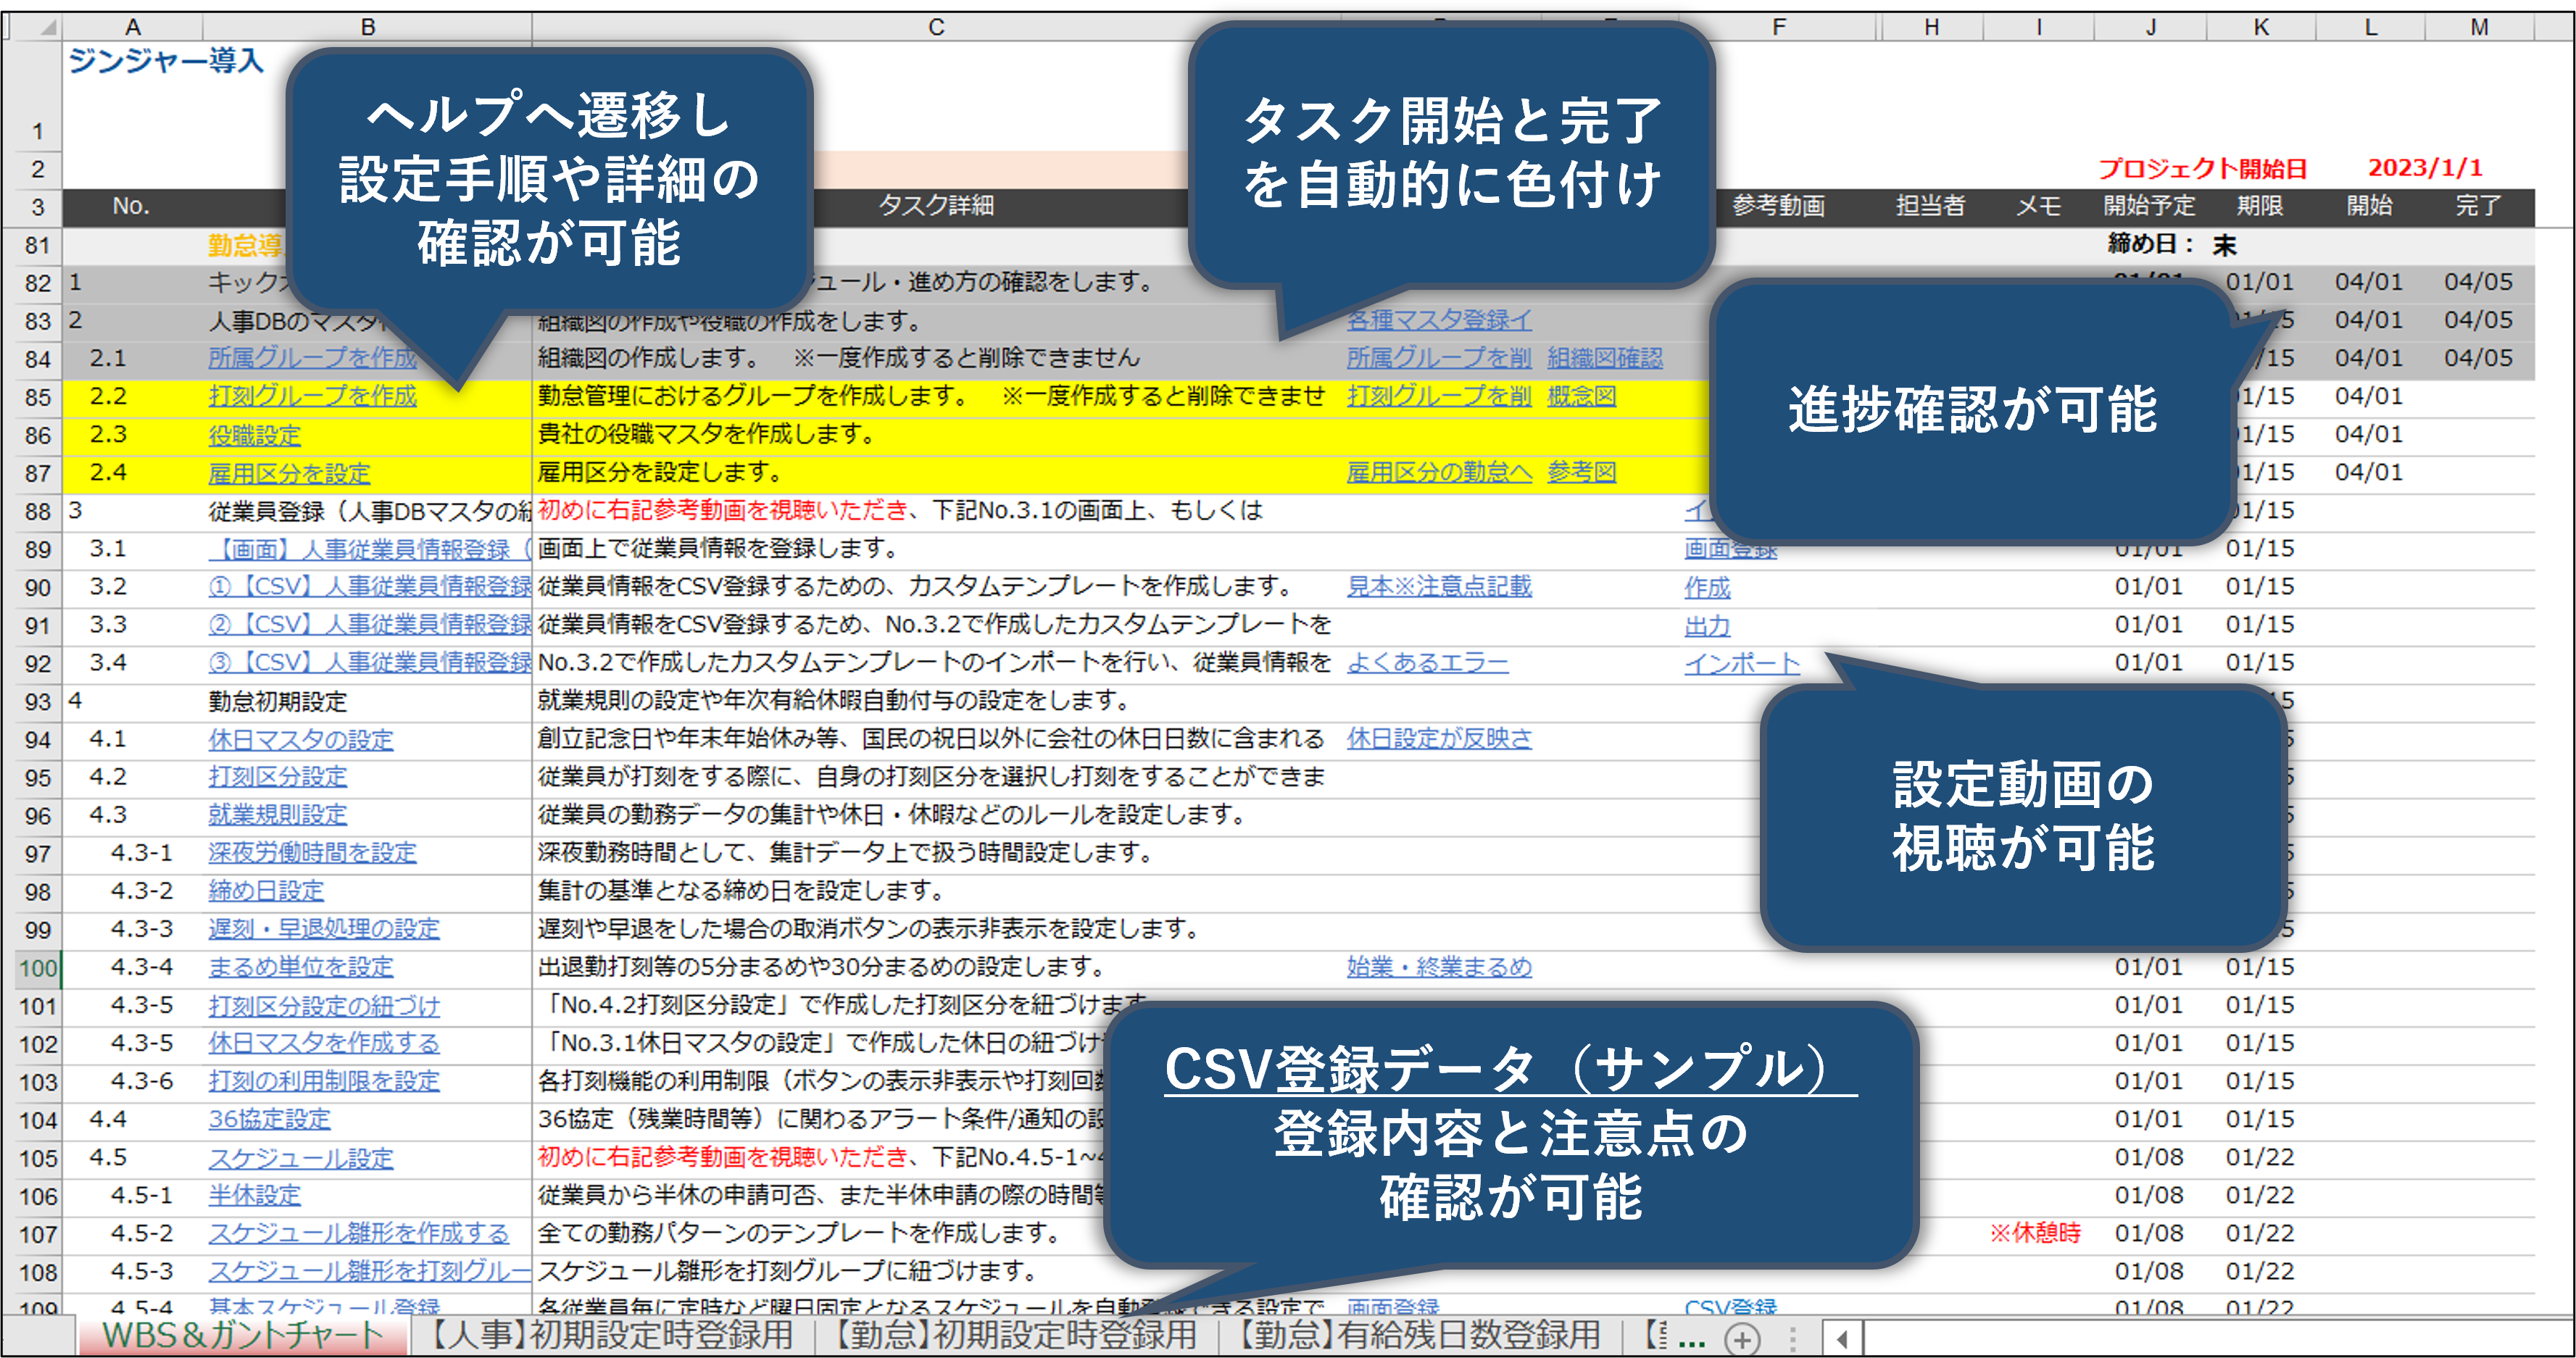This screenshot has width=2576, height=1358.
Task: Open the 【画面】人事従業員情報登録 link
Action: [369, 549]
